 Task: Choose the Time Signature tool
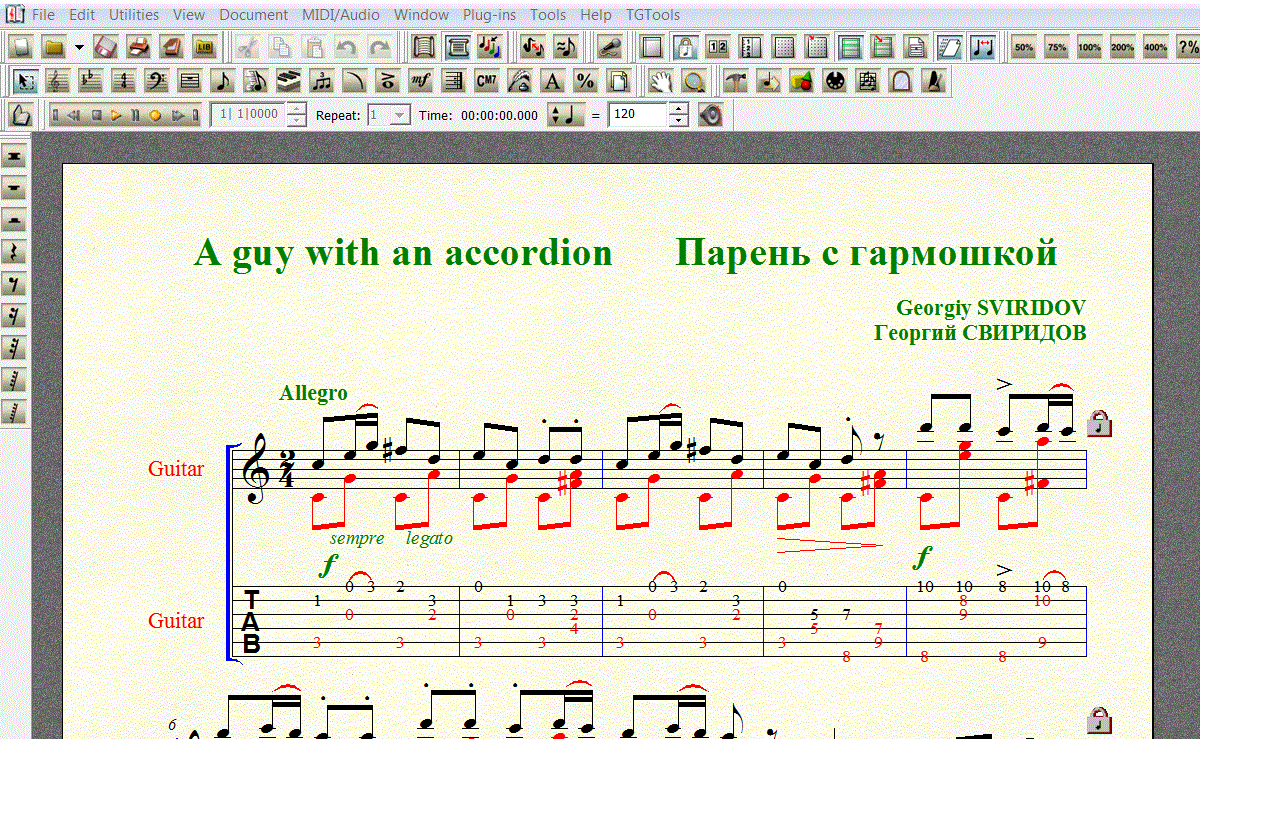click(124, 81)
